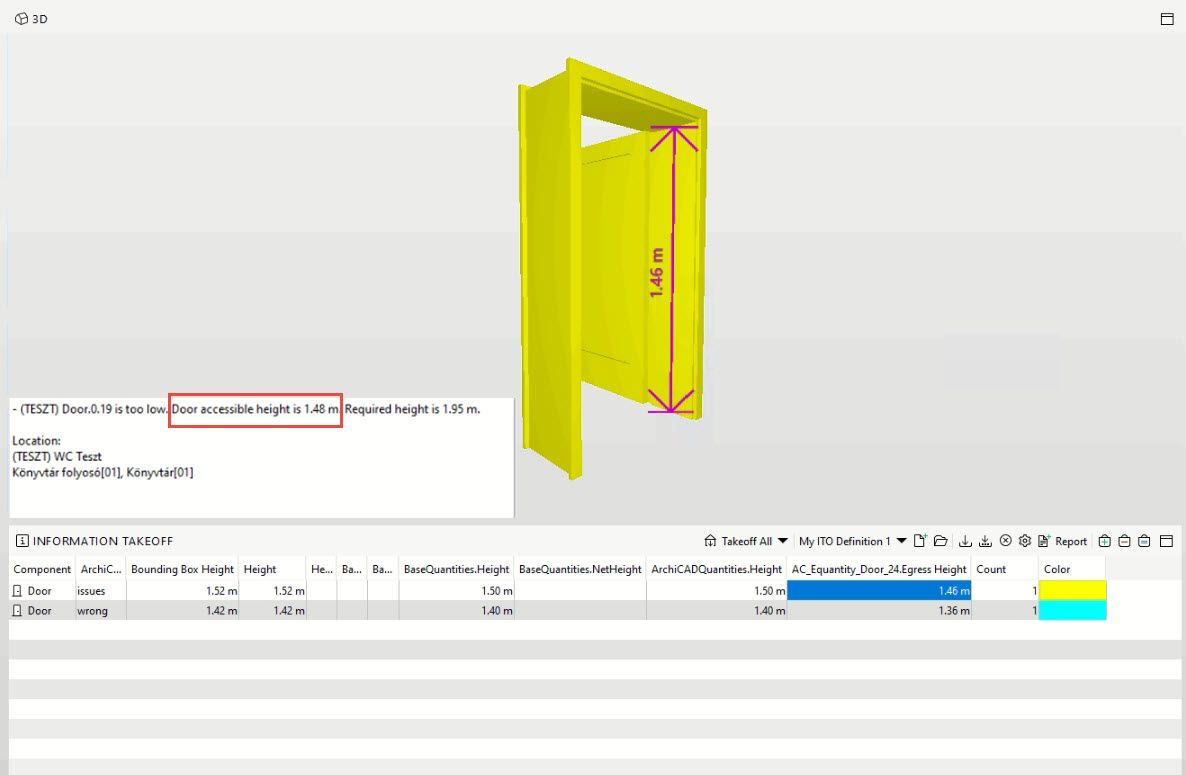The height and width of the screenshot is (775, 1186).
Task: Open an ITO definition from folder
Action: tap(941, 541)
